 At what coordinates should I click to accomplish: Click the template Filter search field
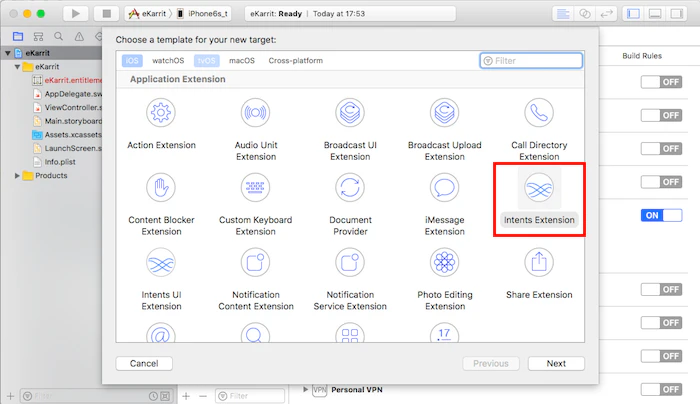[531, 61]
